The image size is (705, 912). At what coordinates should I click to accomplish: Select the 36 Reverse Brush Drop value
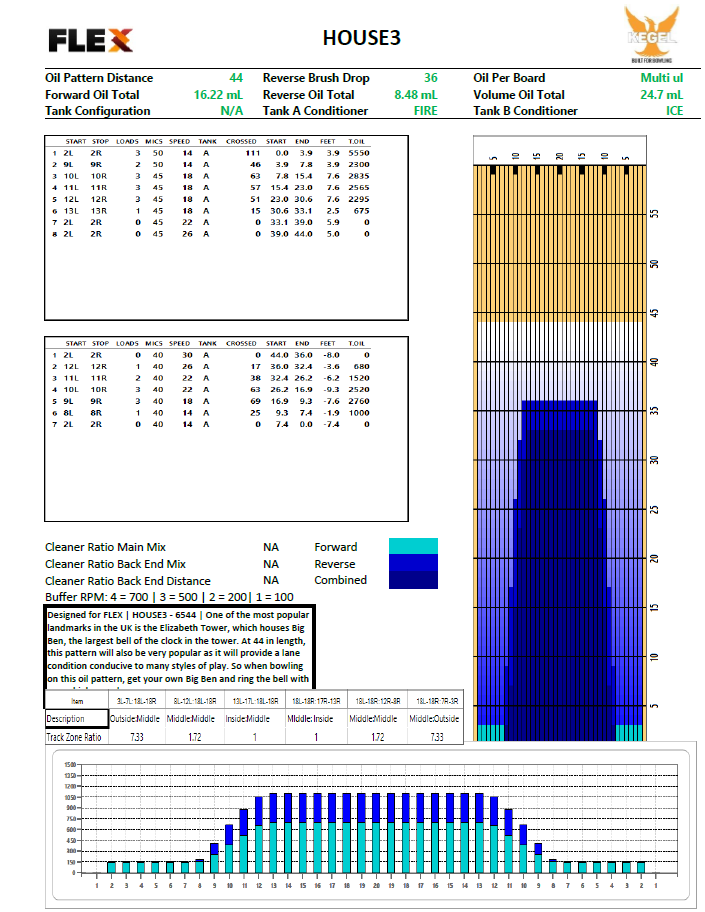pyautogui.click(x=430, y=78)
